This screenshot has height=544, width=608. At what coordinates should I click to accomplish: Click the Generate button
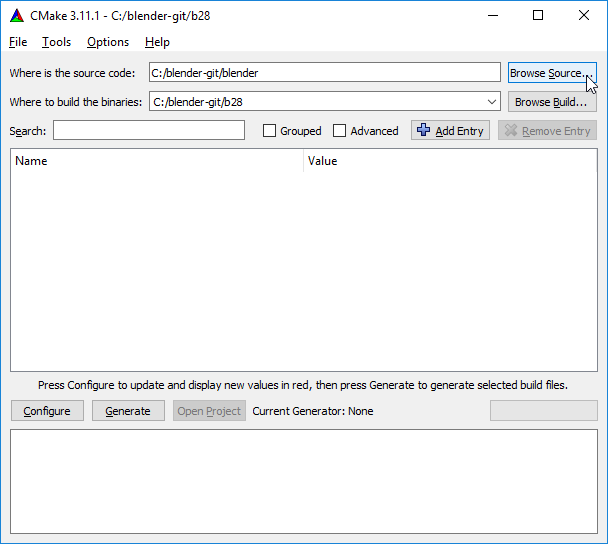pyautogui.click(x=128, y=411)
